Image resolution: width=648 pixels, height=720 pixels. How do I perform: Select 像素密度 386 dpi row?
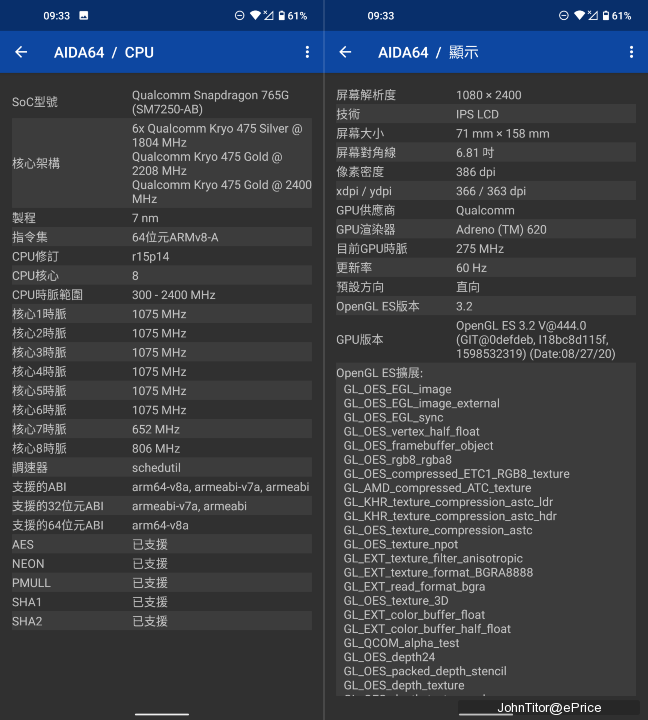click(x=486, y=172)
